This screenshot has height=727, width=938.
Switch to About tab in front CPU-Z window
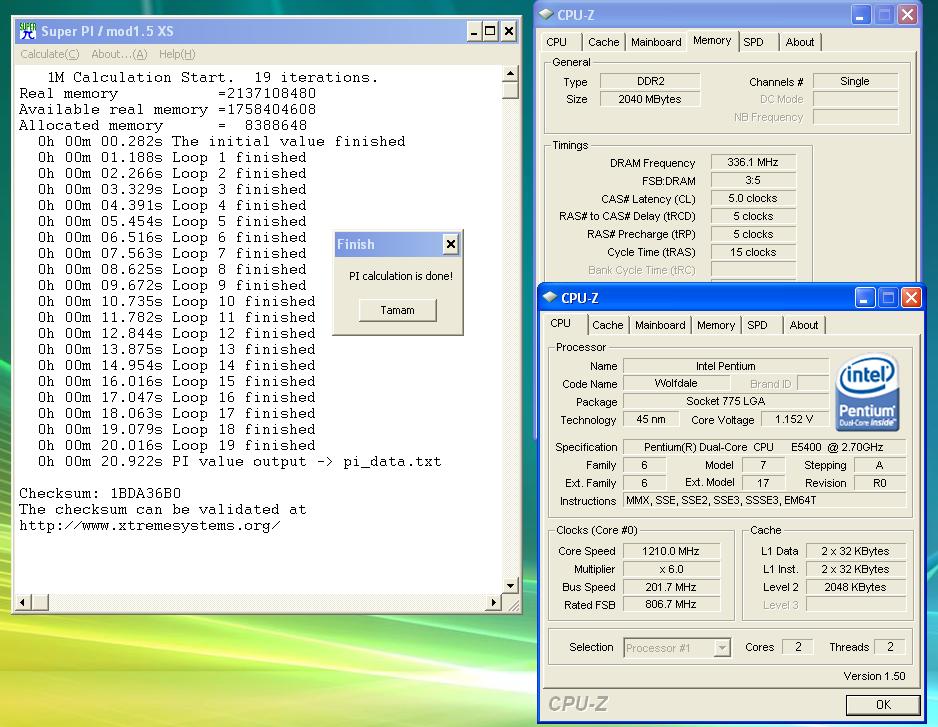[x=803, y=325]
